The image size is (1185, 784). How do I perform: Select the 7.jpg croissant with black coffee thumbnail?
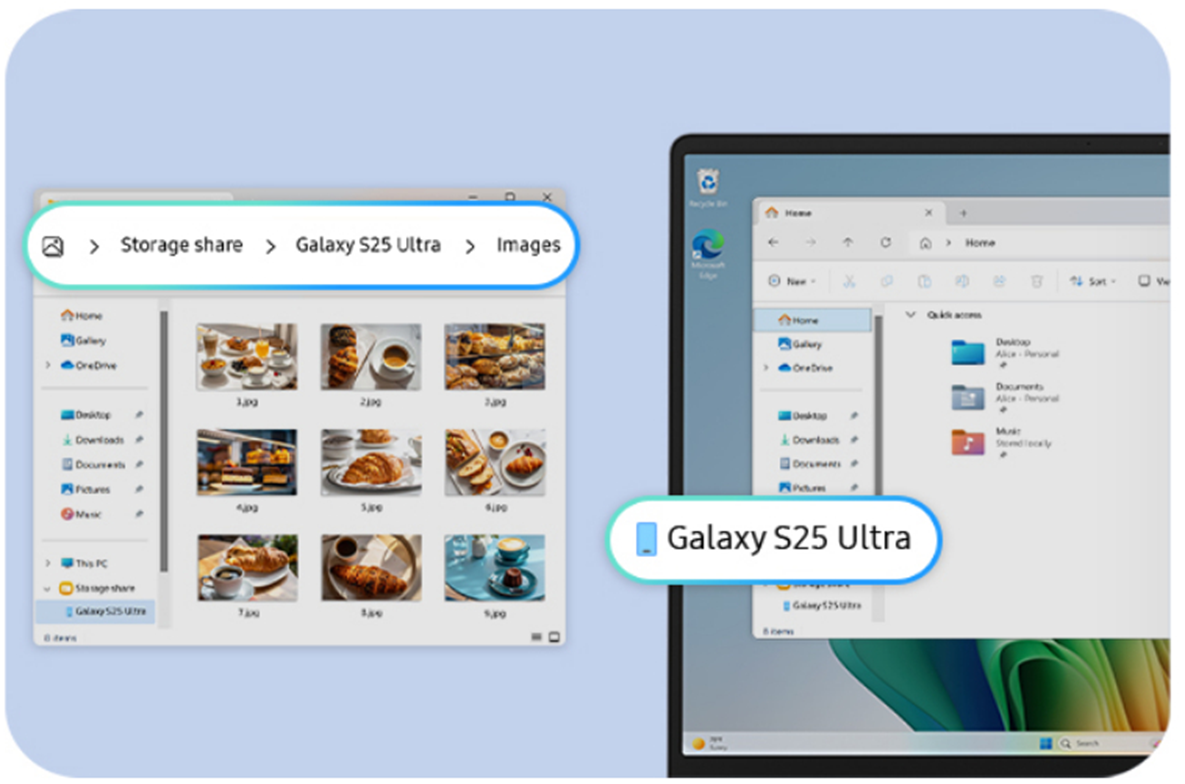click(247, 568)
